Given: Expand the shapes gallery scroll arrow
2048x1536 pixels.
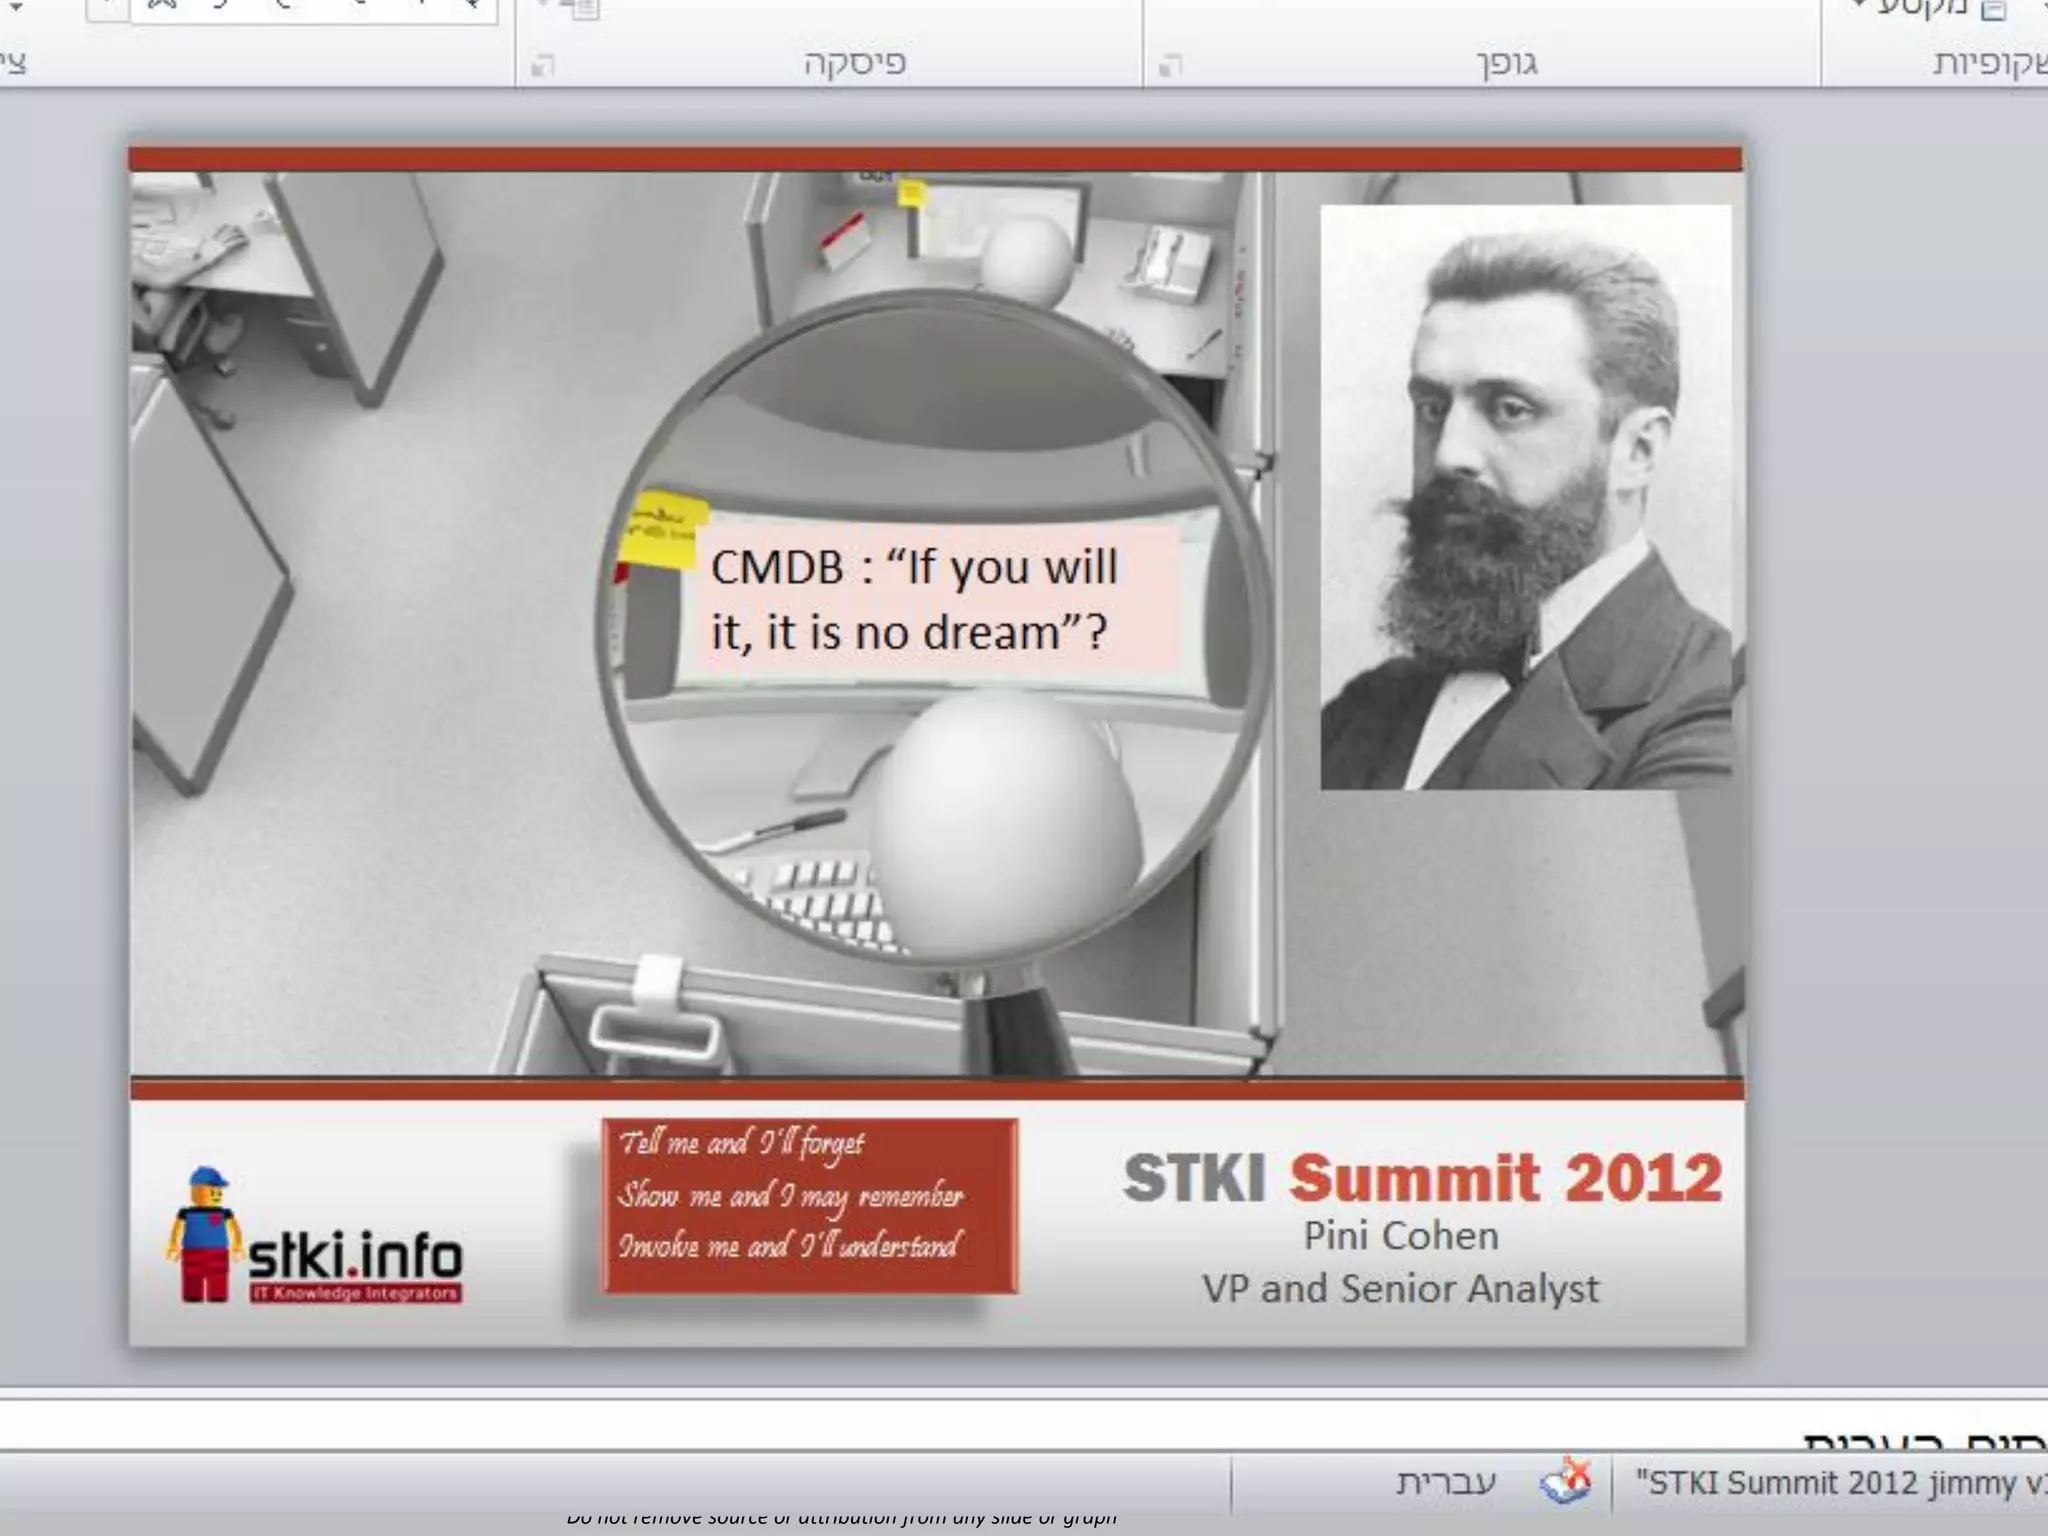Looking at the screenshot, I should click(107, 9).
